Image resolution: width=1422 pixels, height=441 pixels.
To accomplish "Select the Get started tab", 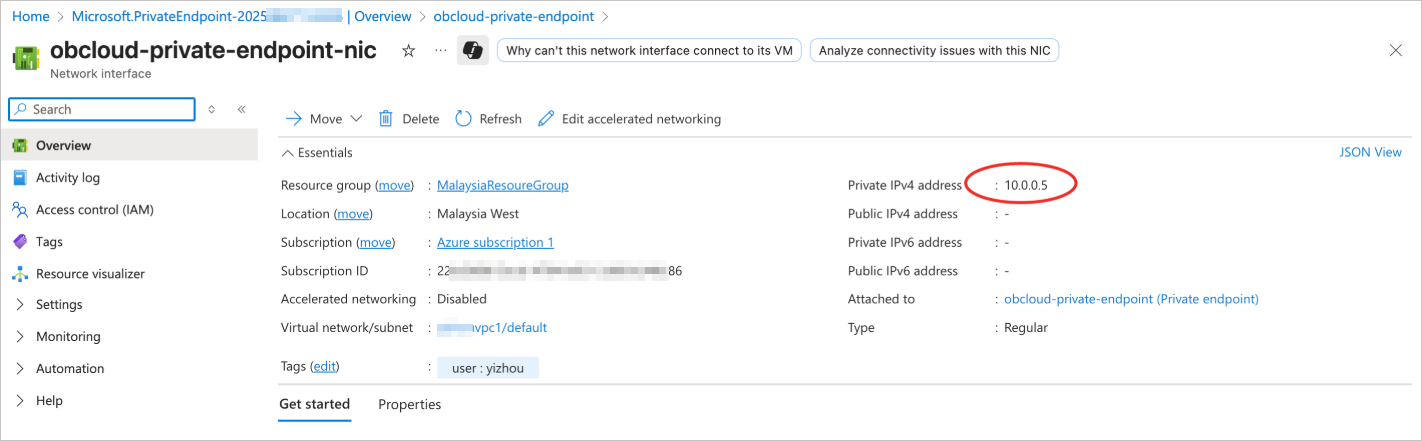I will [314, 405].
